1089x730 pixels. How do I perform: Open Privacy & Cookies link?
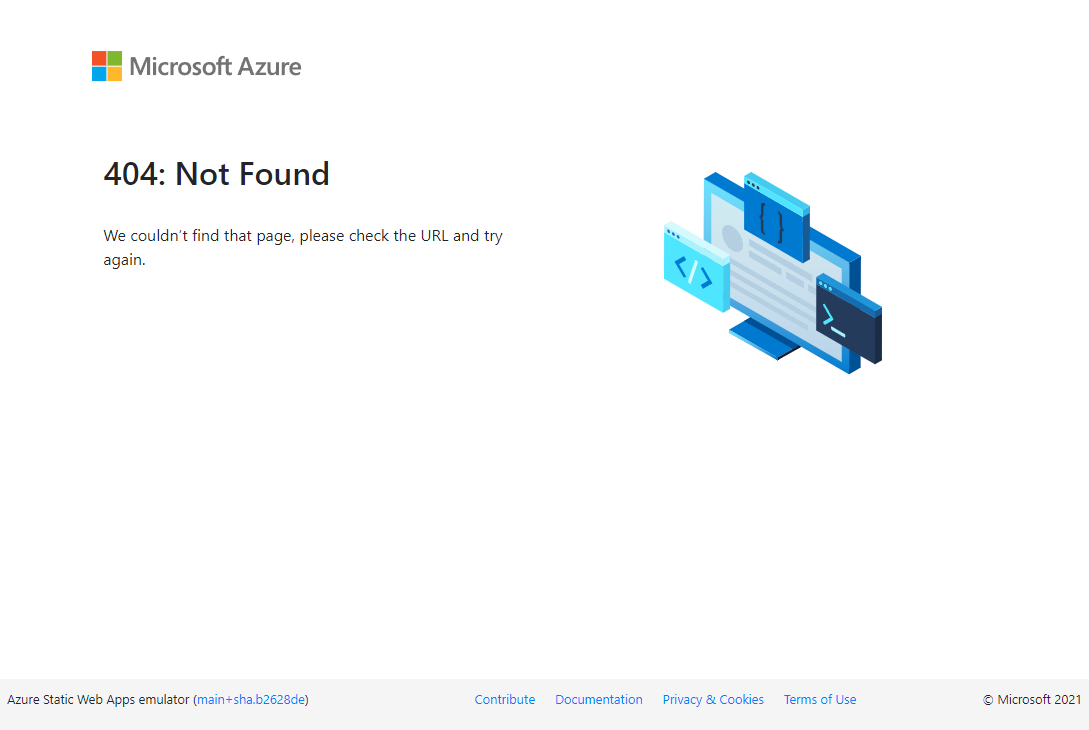pyautogui.click(x=713, y=699)
